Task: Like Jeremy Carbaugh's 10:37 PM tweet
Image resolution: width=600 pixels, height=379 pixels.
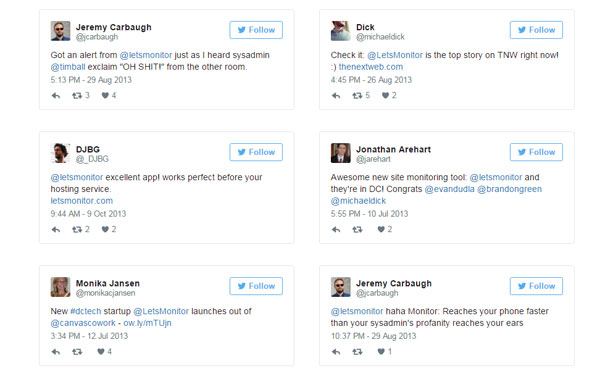Action: [381, 351]
